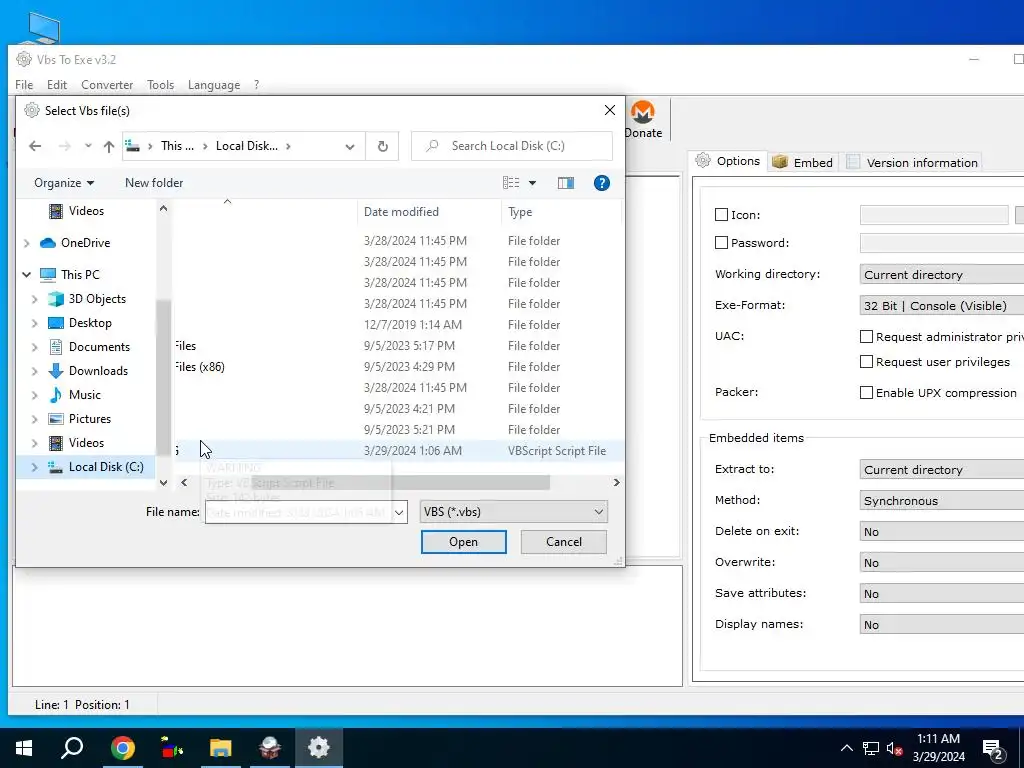
Task: Click the Cancel button
Action: [x=564, y=542]
